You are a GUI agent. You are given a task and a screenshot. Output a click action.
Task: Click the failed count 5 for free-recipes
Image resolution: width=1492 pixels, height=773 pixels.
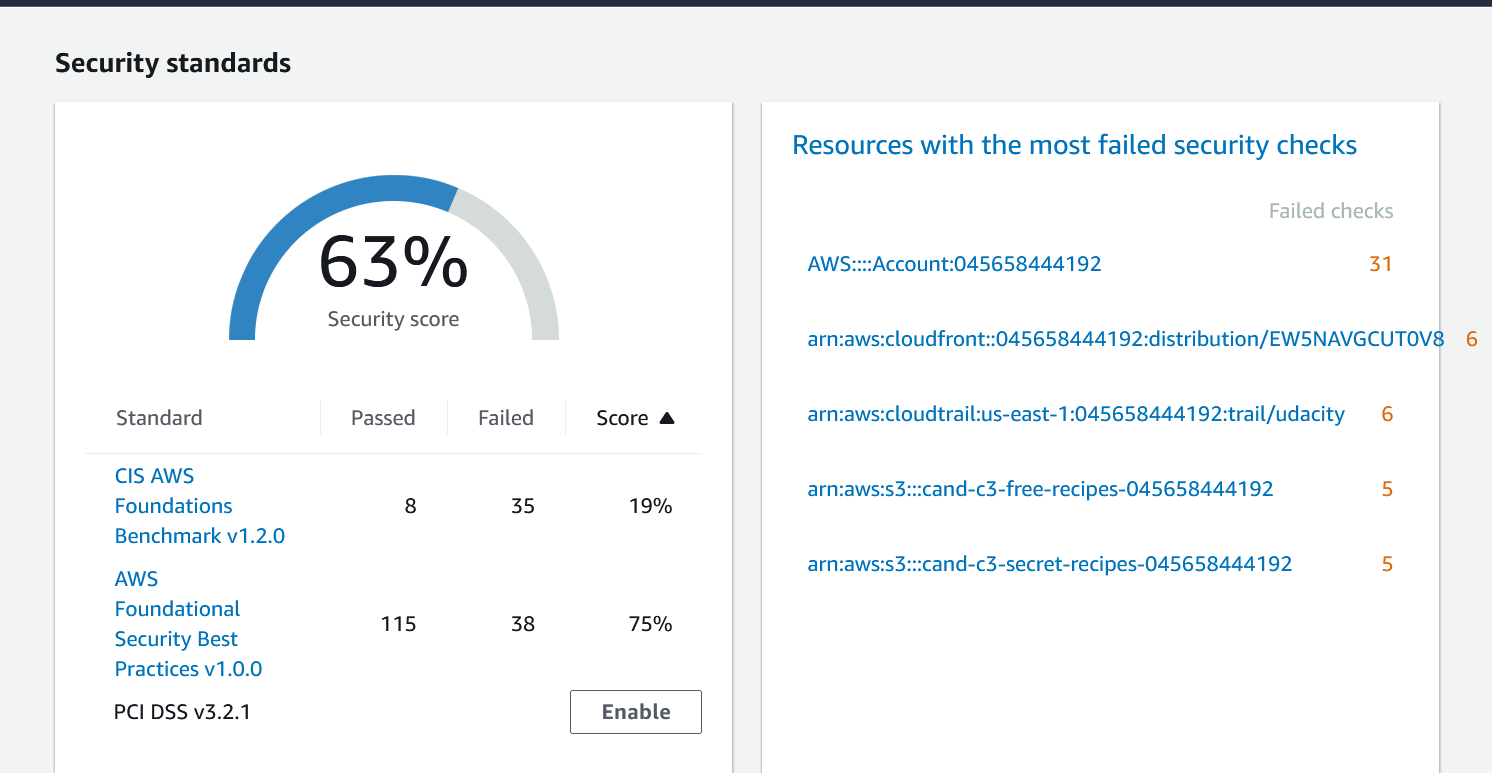(1387, 489)
